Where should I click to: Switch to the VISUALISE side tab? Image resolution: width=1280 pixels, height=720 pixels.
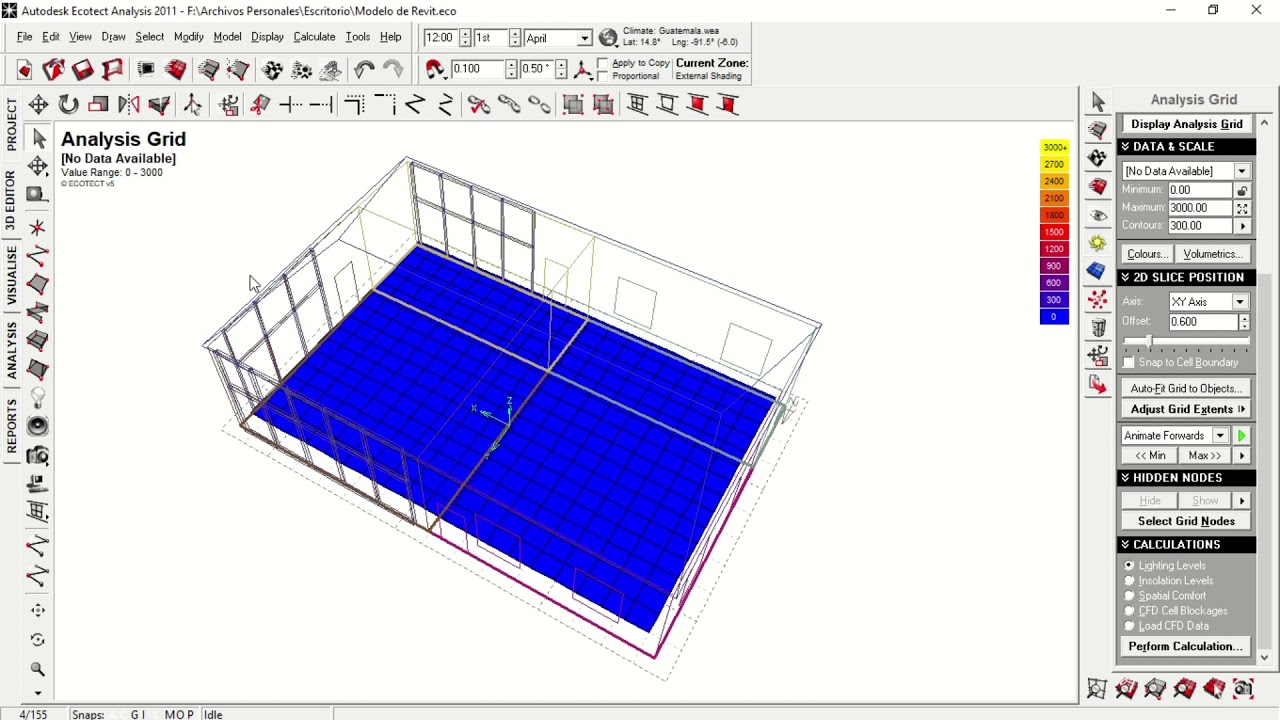11,276
